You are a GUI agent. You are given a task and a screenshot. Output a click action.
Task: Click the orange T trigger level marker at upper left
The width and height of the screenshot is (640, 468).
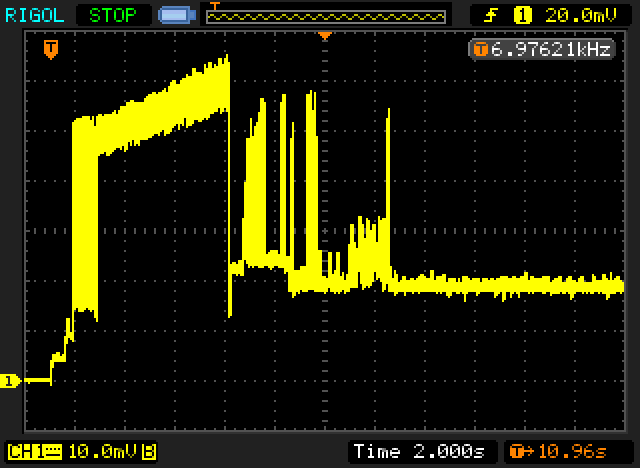tap(51, 49)
